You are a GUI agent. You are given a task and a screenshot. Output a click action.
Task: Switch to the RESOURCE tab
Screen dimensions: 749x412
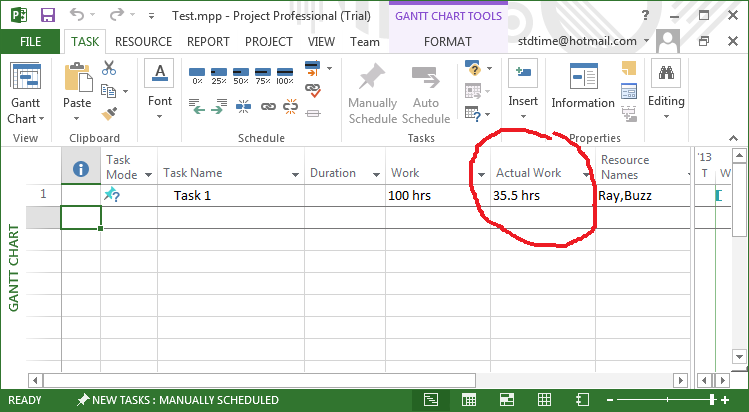click(x=143, y=42)
